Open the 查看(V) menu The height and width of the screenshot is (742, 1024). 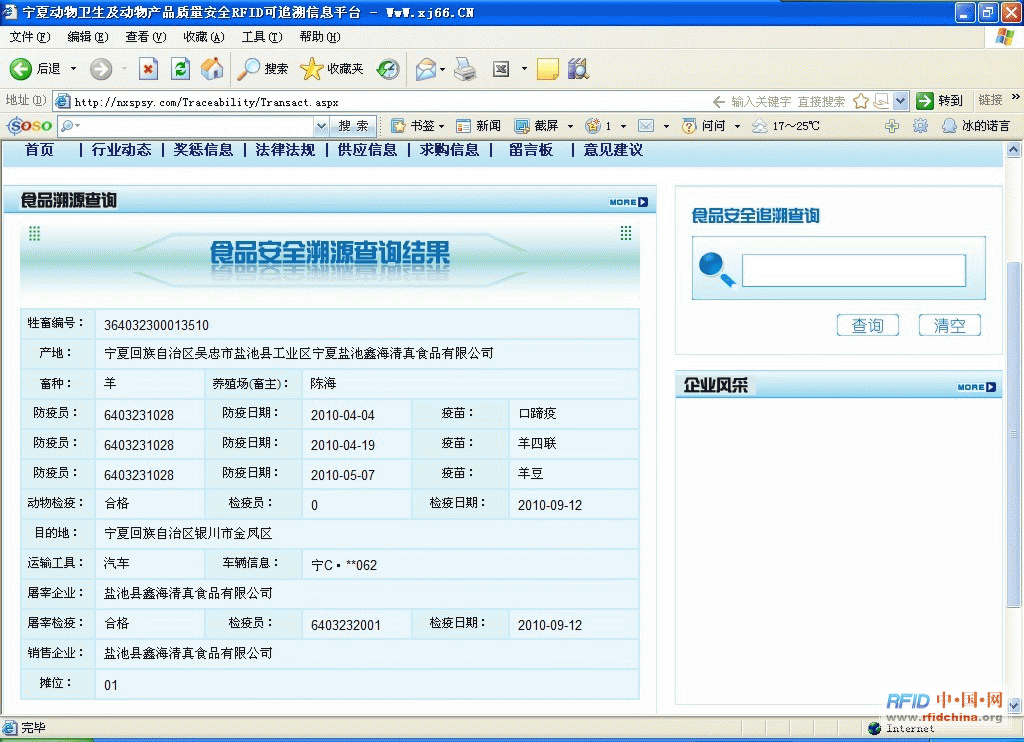tap(145, 37)
